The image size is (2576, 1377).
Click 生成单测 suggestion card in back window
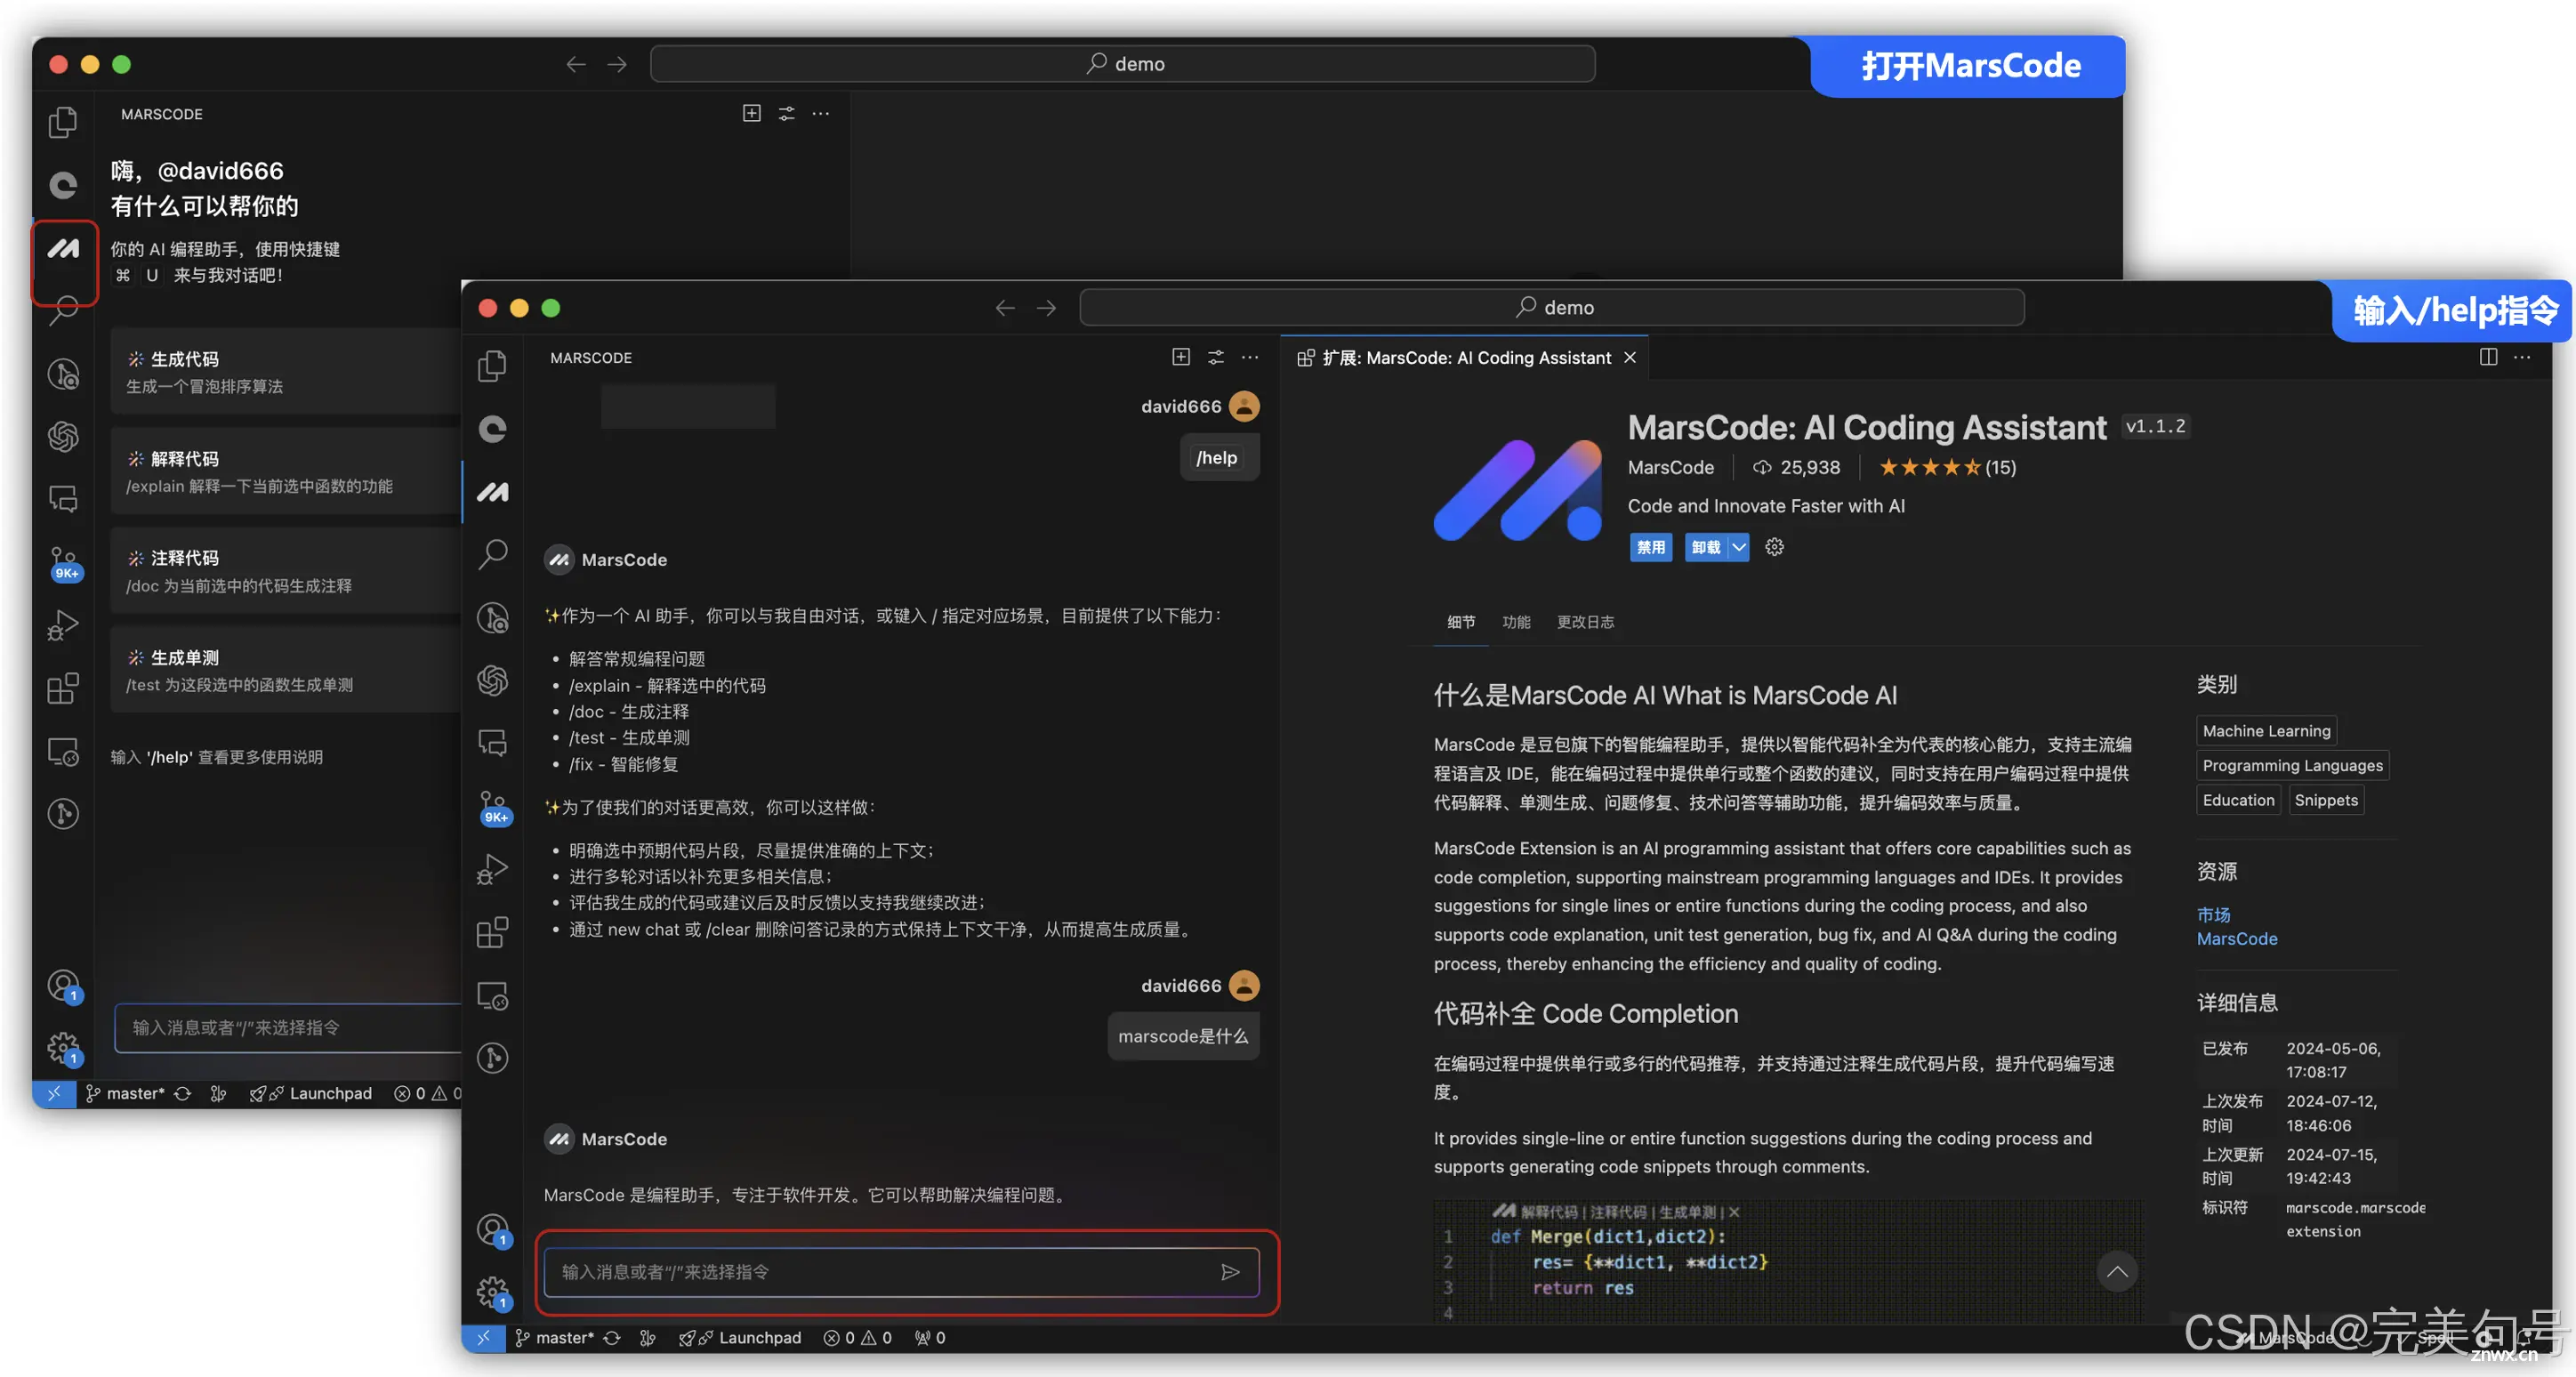286,671
